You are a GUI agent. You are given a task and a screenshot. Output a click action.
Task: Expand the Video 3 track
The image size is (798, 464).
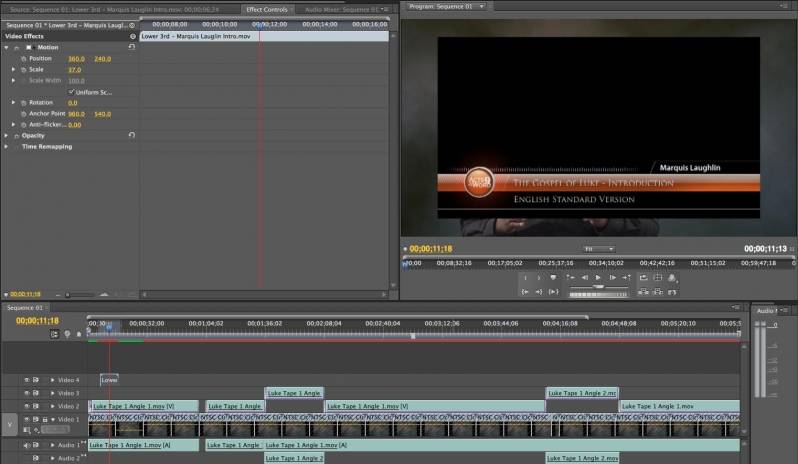(52, 394)
